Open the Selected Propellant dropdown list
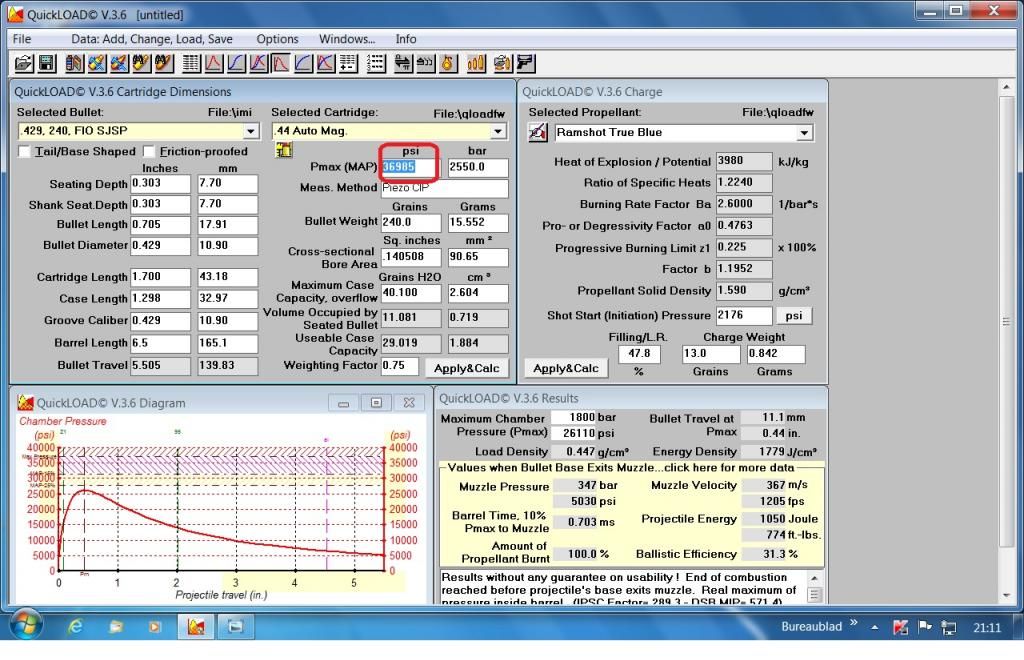The image size is (1024, 660). [x=803, y=132]
